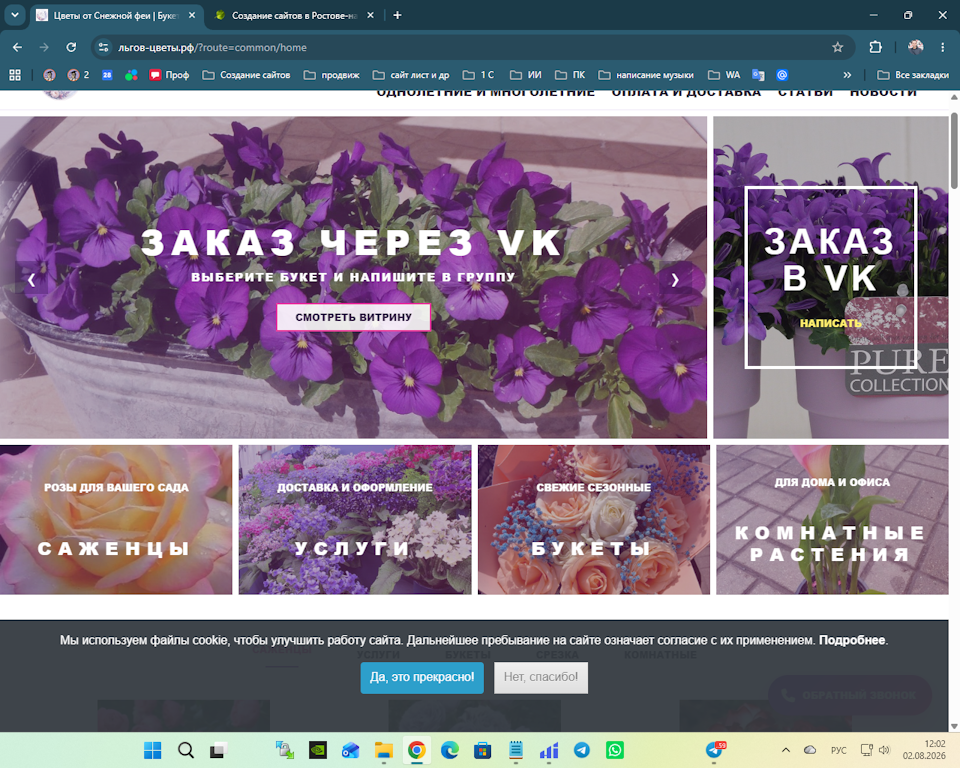Open WhatsApp from taskbar
The width and height of the screenshot is (960, 768).
615,750
